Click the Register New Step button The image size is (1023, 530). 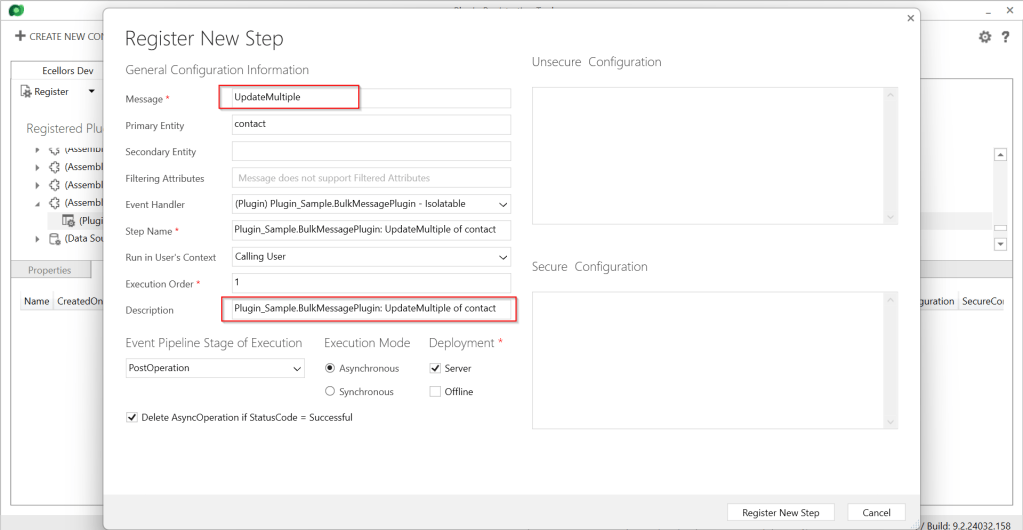[780, 512]
